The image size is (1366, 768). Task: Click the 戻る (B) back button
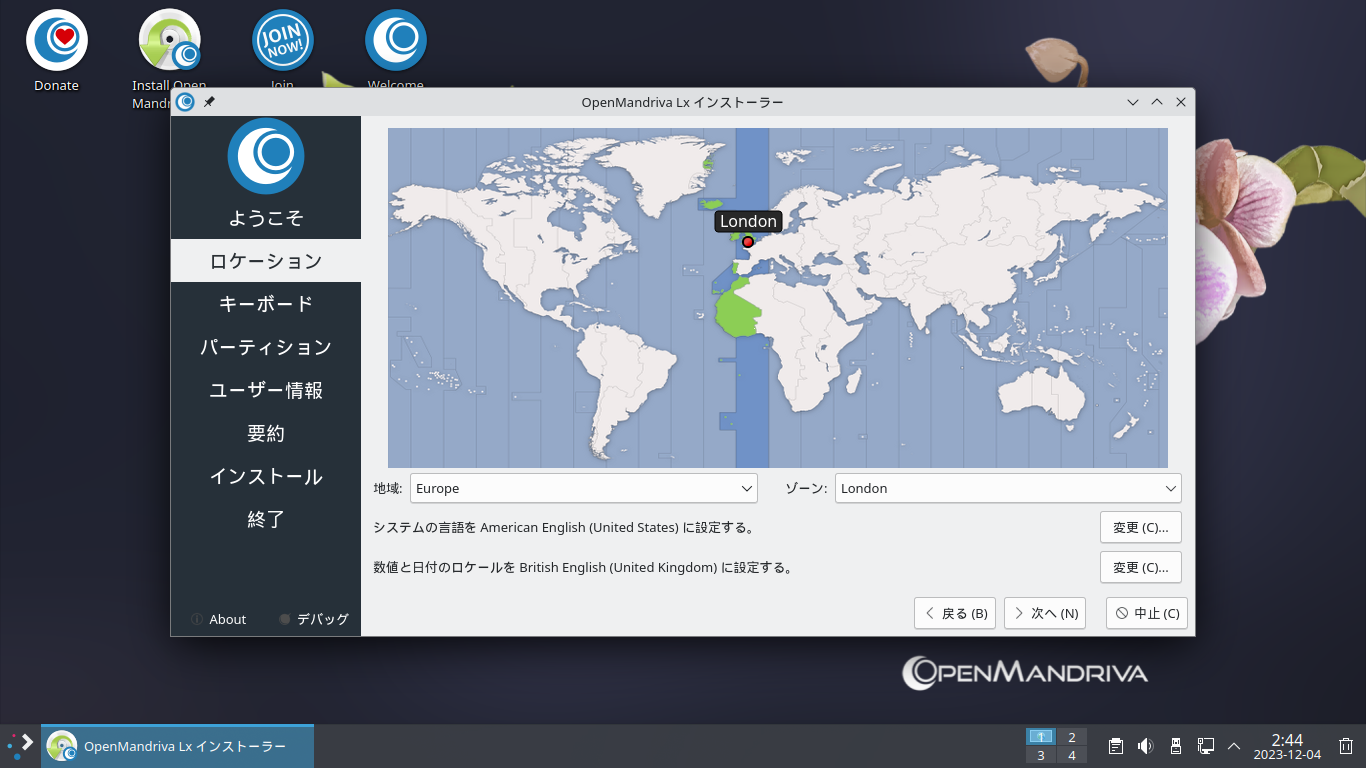pyautogui.click(x=955, y=613)
